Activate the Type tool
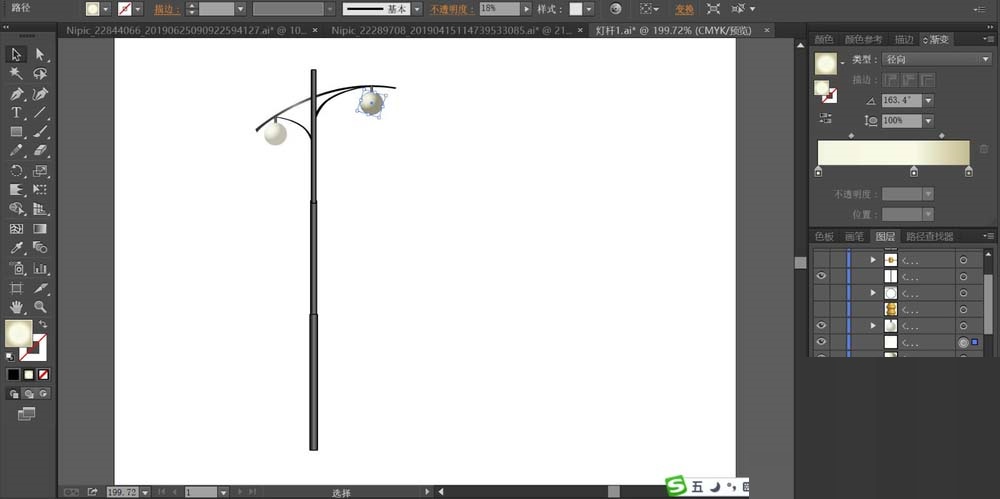Screen dimensions: 1000x499 pos(17,112)
